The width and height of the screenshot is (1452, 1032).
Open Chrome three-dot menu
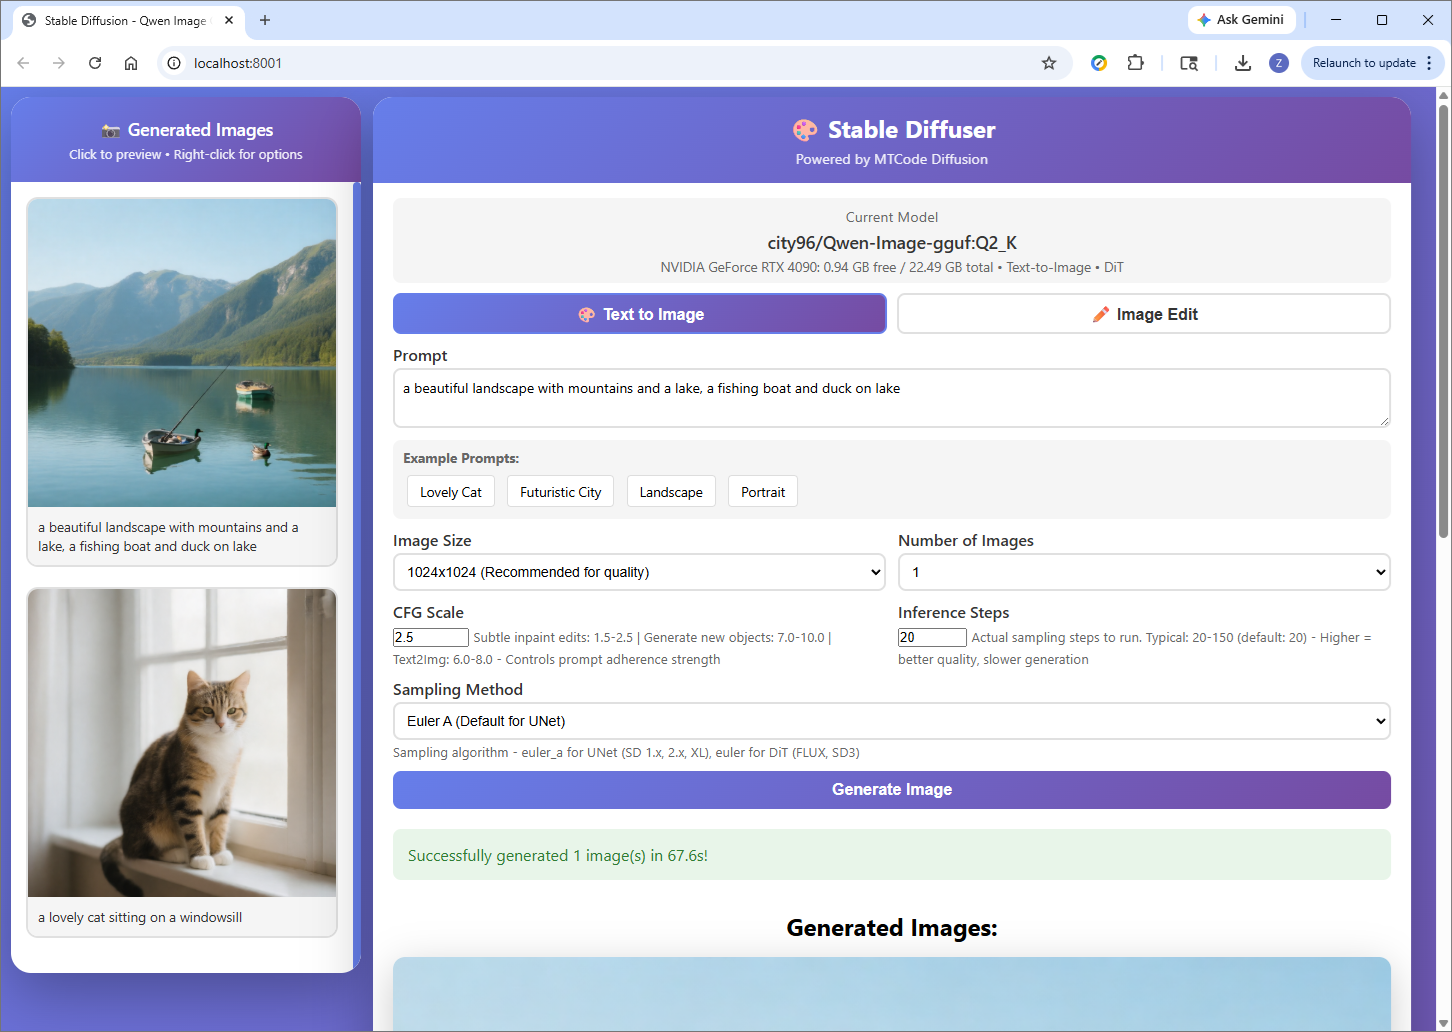click(1429, 63)
